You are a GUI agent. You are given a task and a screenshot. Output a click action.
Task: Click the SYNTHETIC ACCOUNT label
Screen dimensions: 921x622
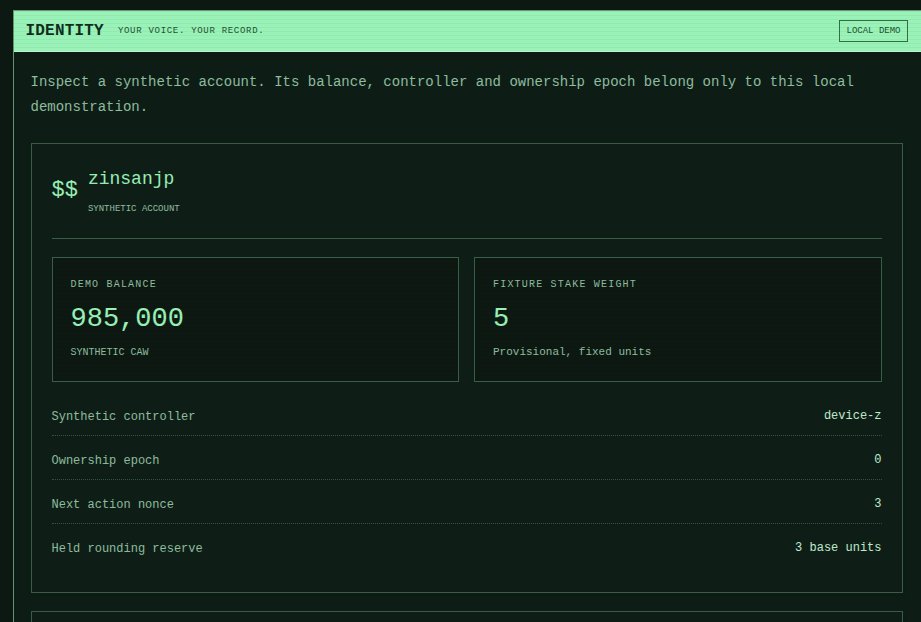click(134, 208)
